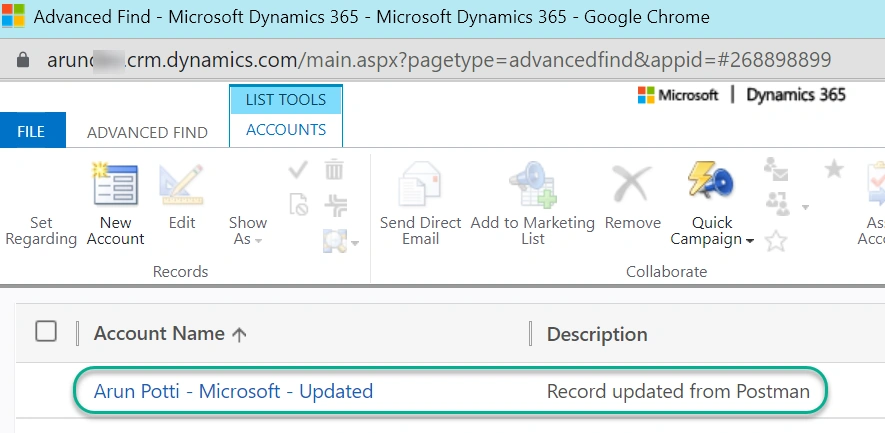The height and width of the screenshot is (433, 885).
Task: Open the Arun Potti - Microsoft - Updated account
Action: [233, 391]
